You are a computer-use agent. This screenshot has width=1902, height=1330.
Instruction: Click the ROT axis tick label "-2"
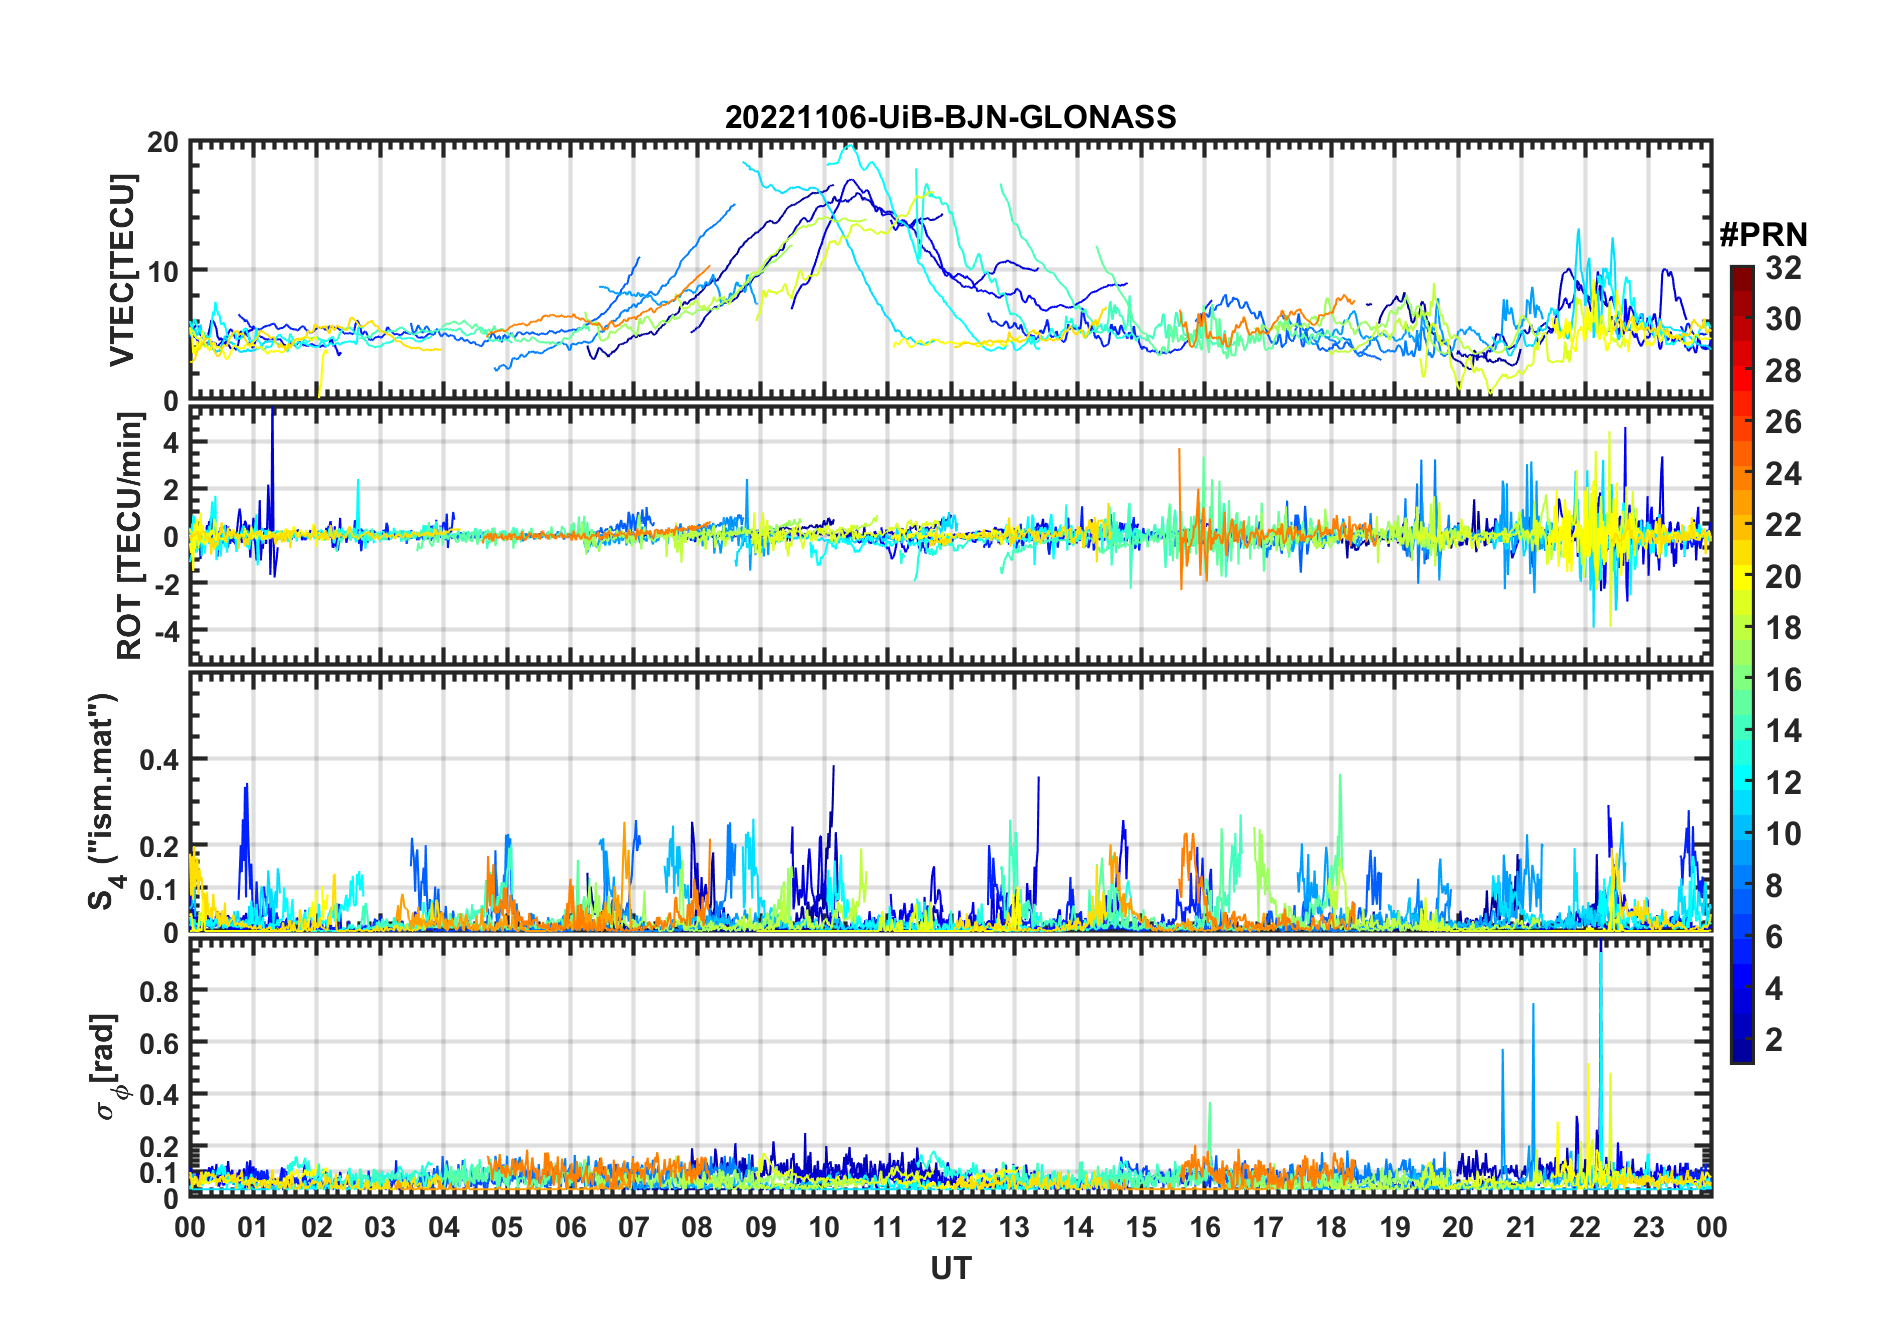pyautogui.click(x=166, y=585)
